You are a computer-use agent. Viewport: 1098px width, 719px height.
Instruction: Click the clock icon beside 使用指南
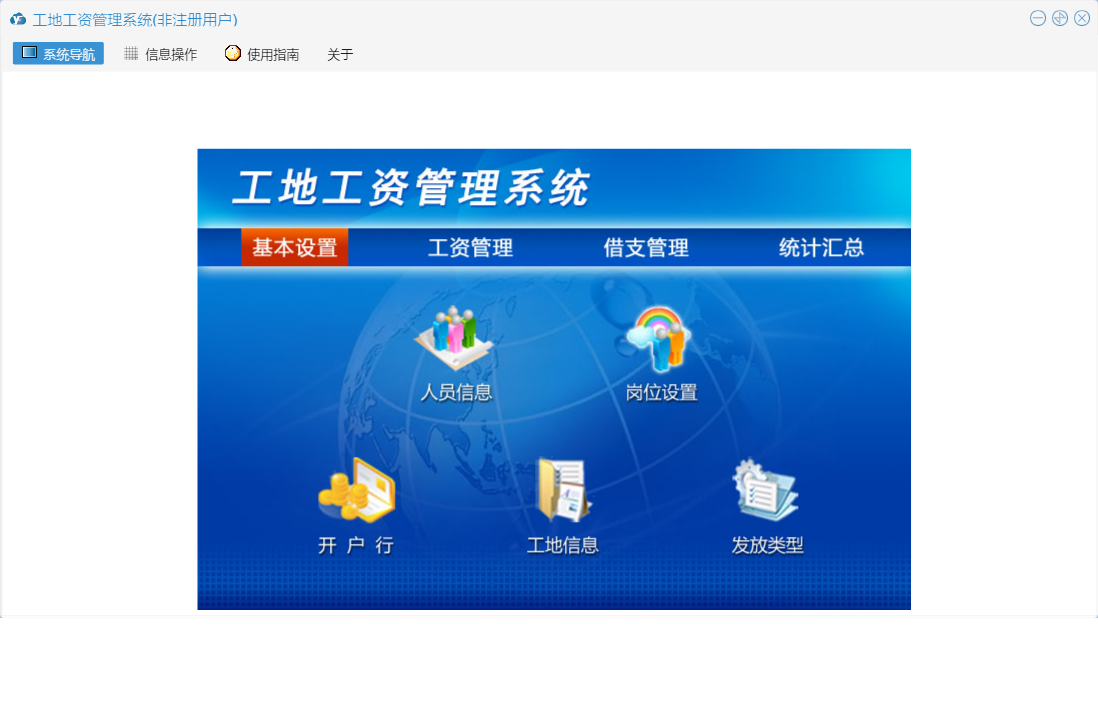pyautogui.click(x=233, y=54)
